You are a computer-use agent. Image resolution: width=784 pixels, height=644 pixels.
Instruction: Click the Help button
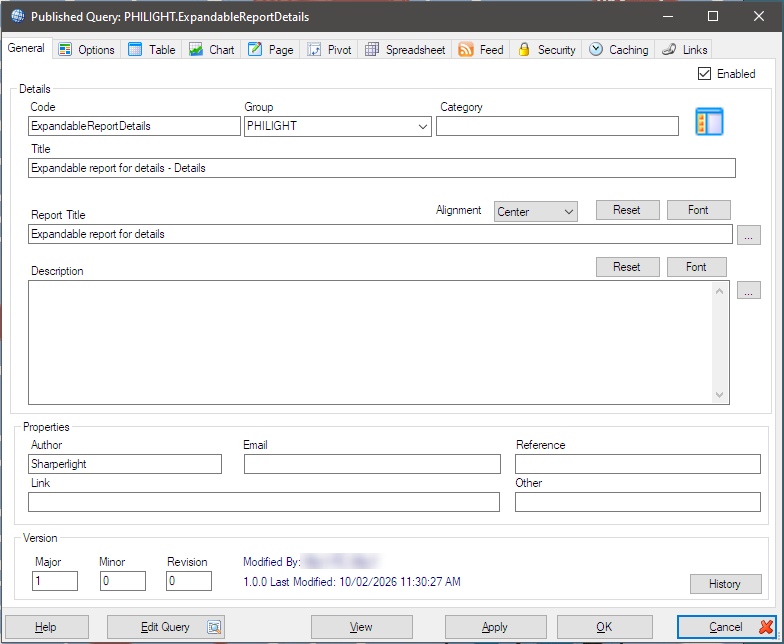pyautogui.click(x=46, y=626)
